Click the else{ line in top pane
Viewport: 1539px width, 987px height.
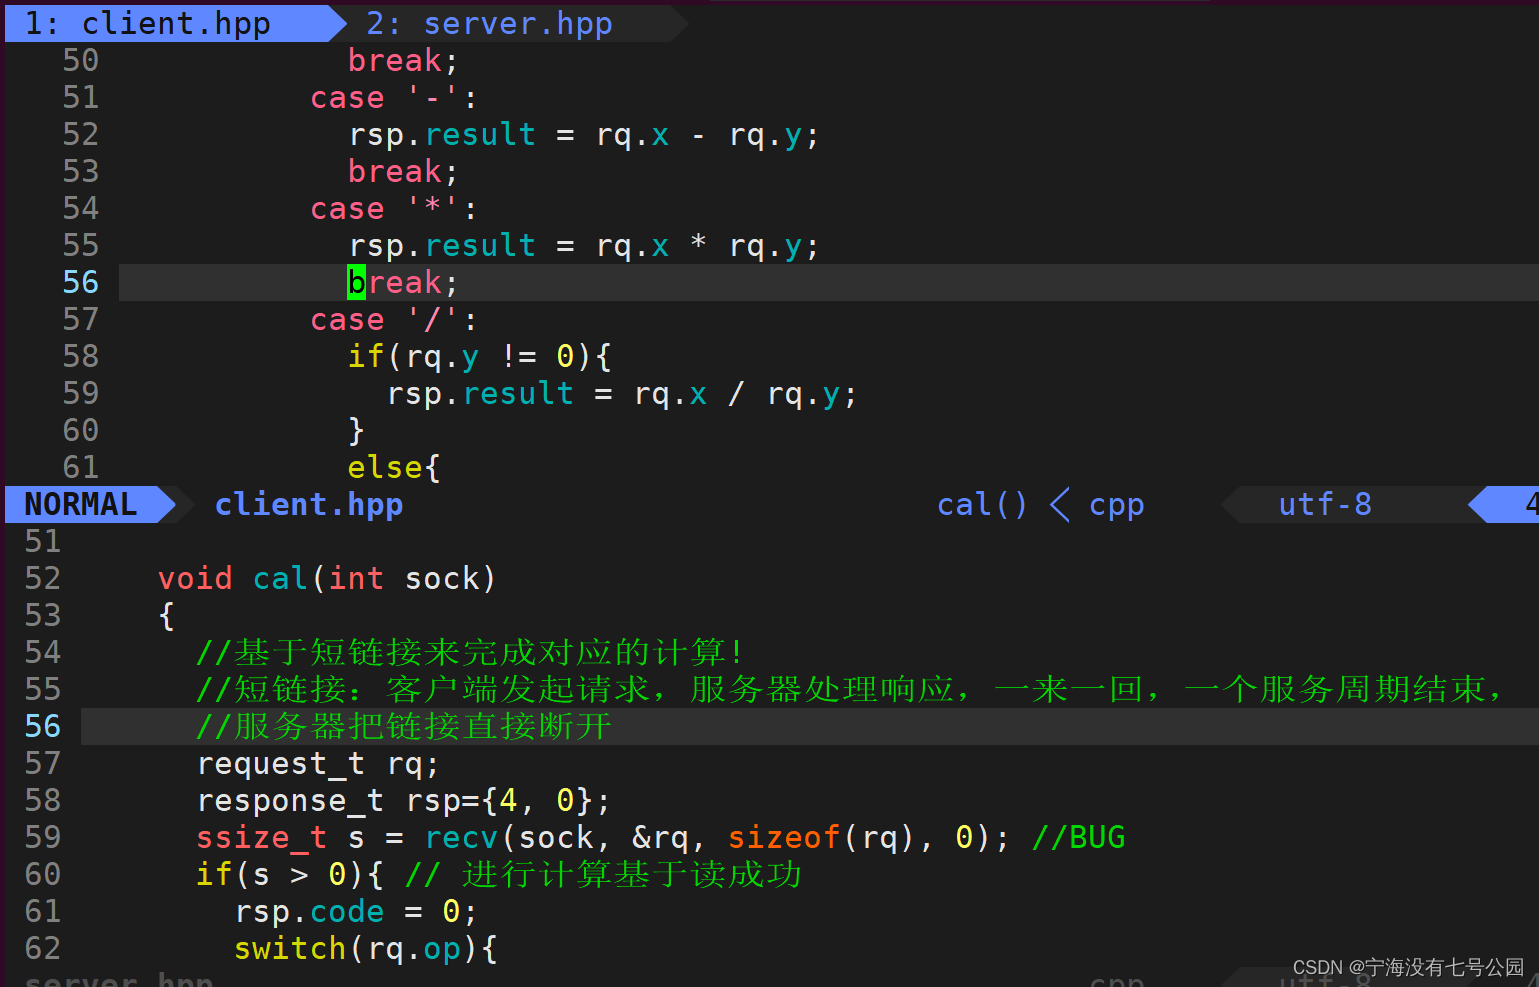click(394, 467)
